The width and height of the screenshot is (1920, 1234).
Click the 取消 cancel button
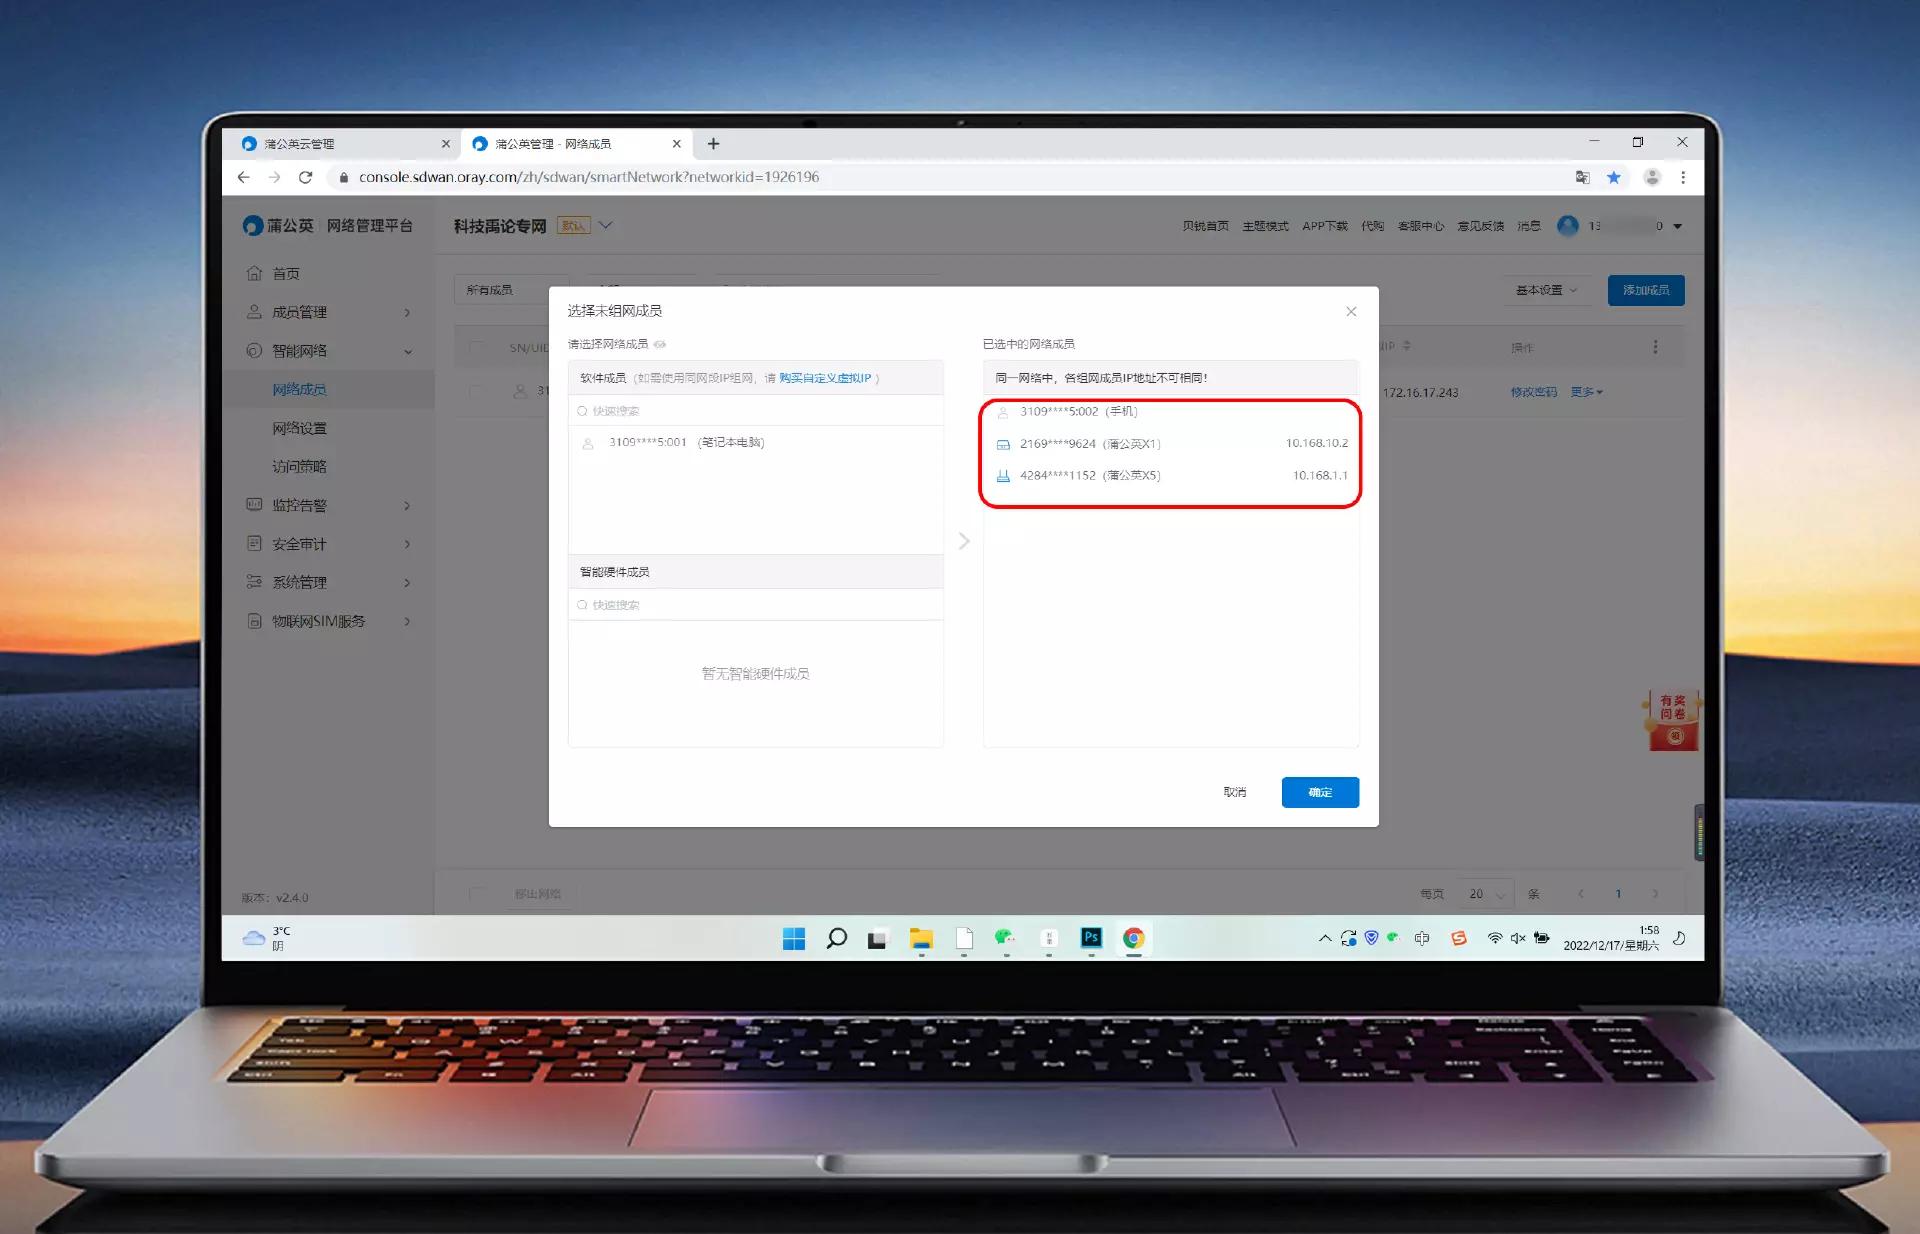(x=1235, y=792)
